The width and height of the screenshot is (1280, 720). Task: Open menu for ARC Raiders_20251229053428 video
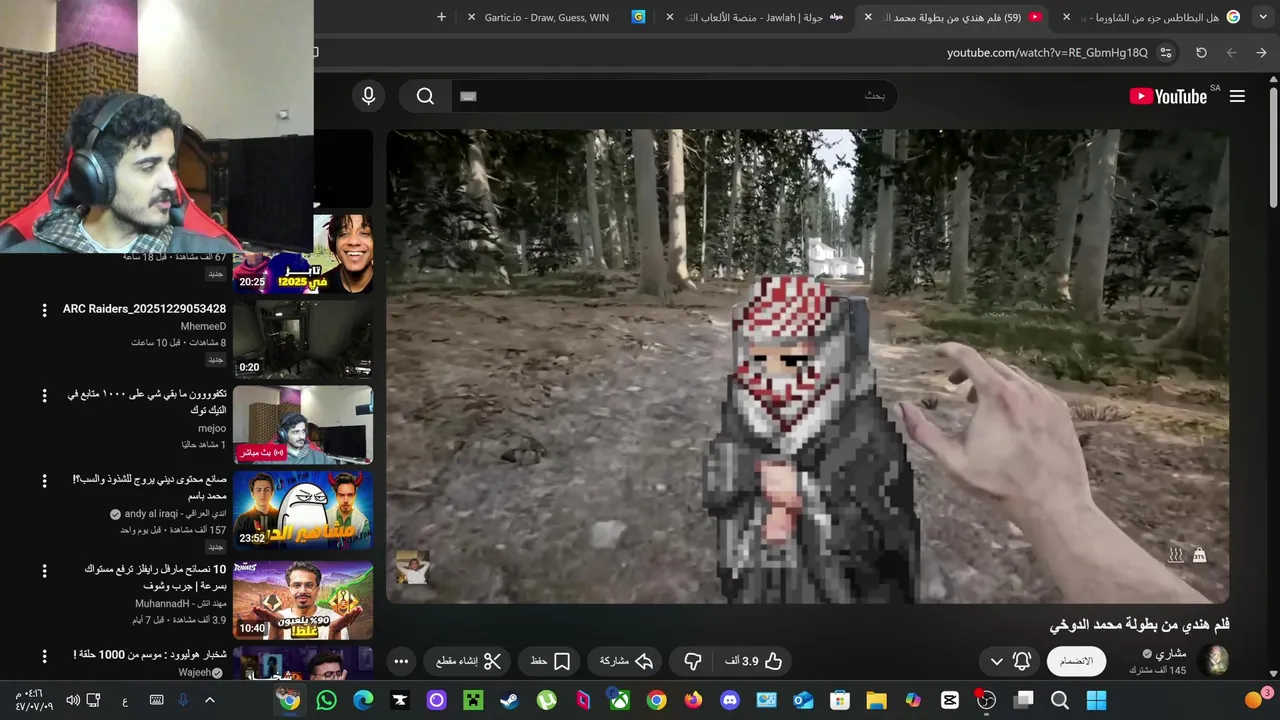pyautogui.click(x=44, y=311)
